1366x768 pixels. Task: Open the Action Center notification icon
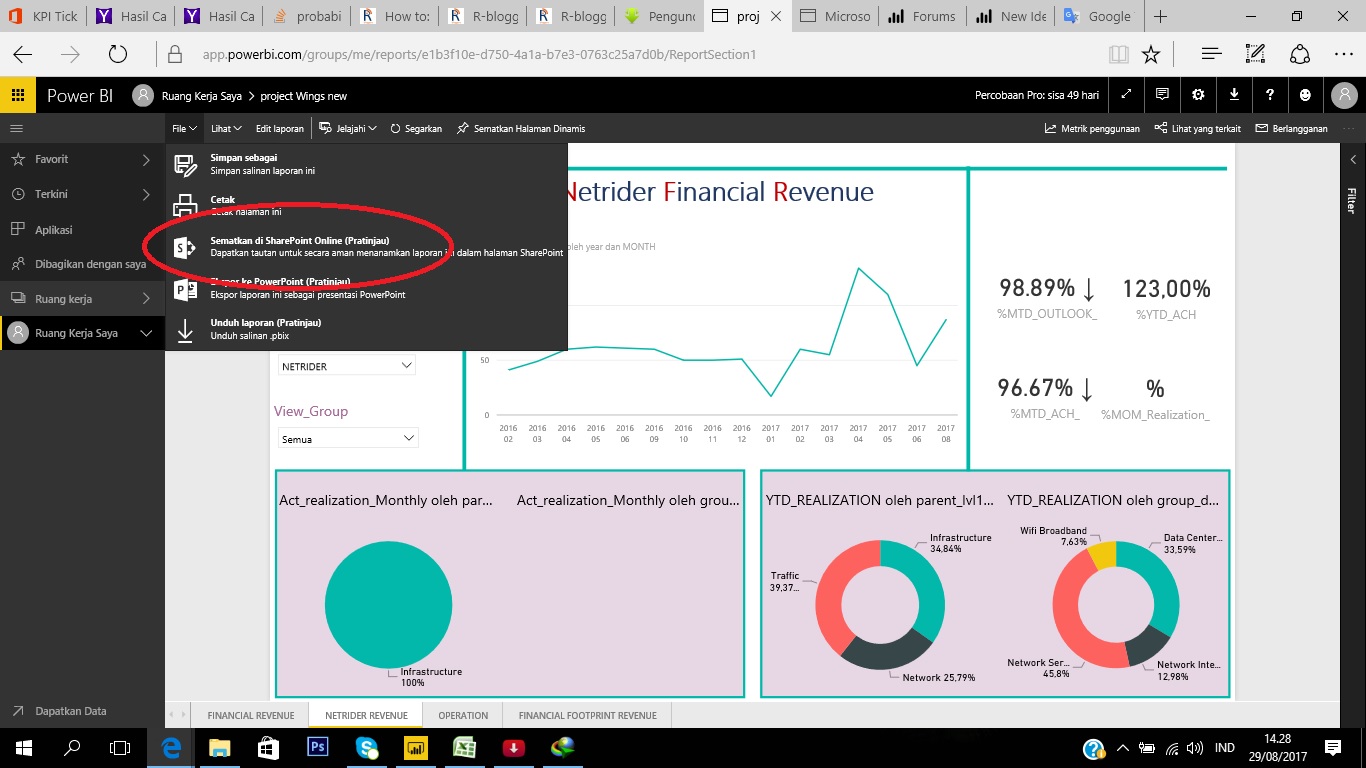click(x=1333, y=747)
